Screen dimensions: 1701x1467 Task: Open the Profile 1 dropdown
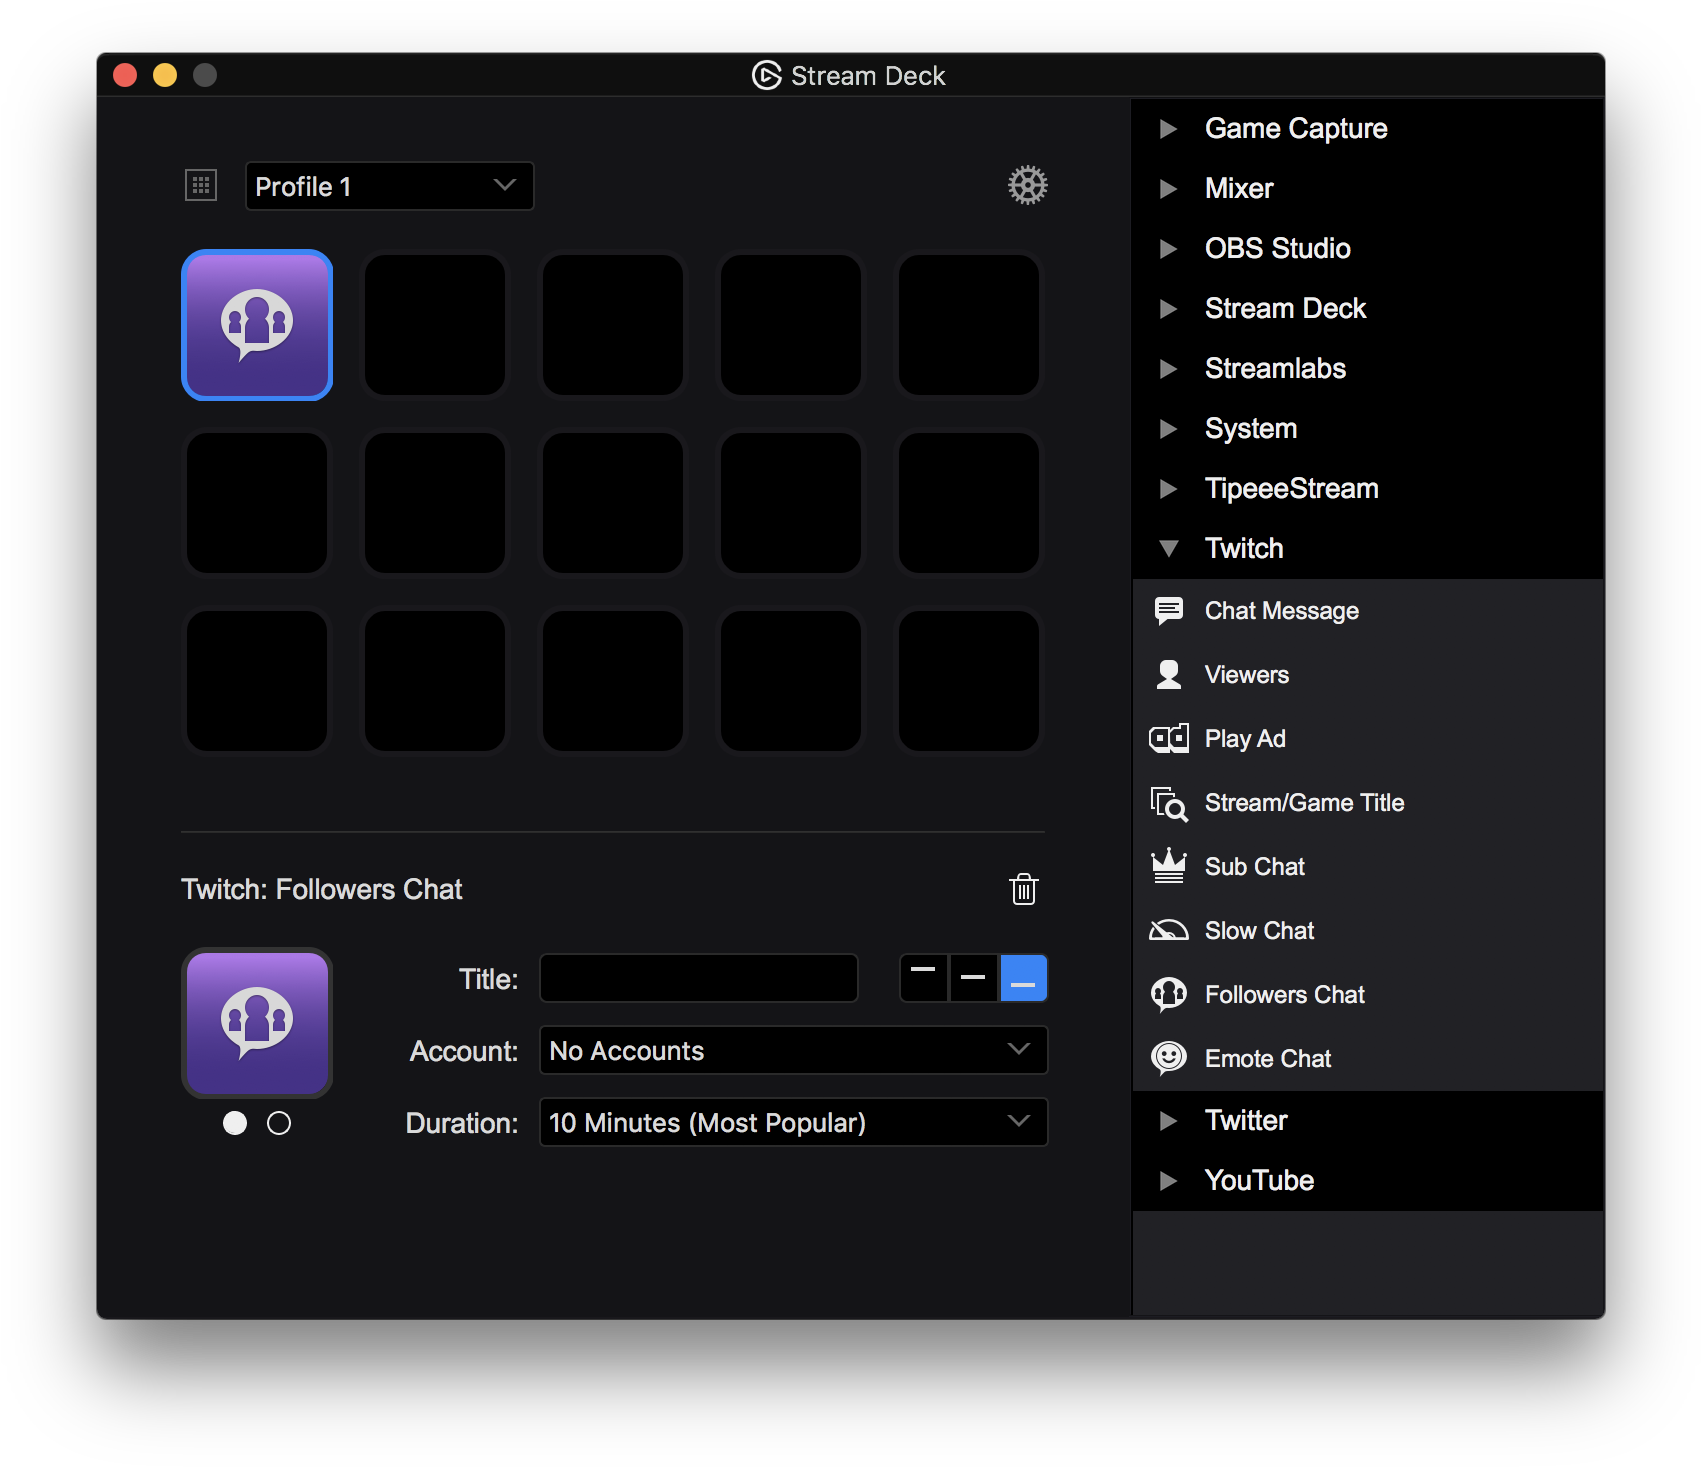coord(389,186)
